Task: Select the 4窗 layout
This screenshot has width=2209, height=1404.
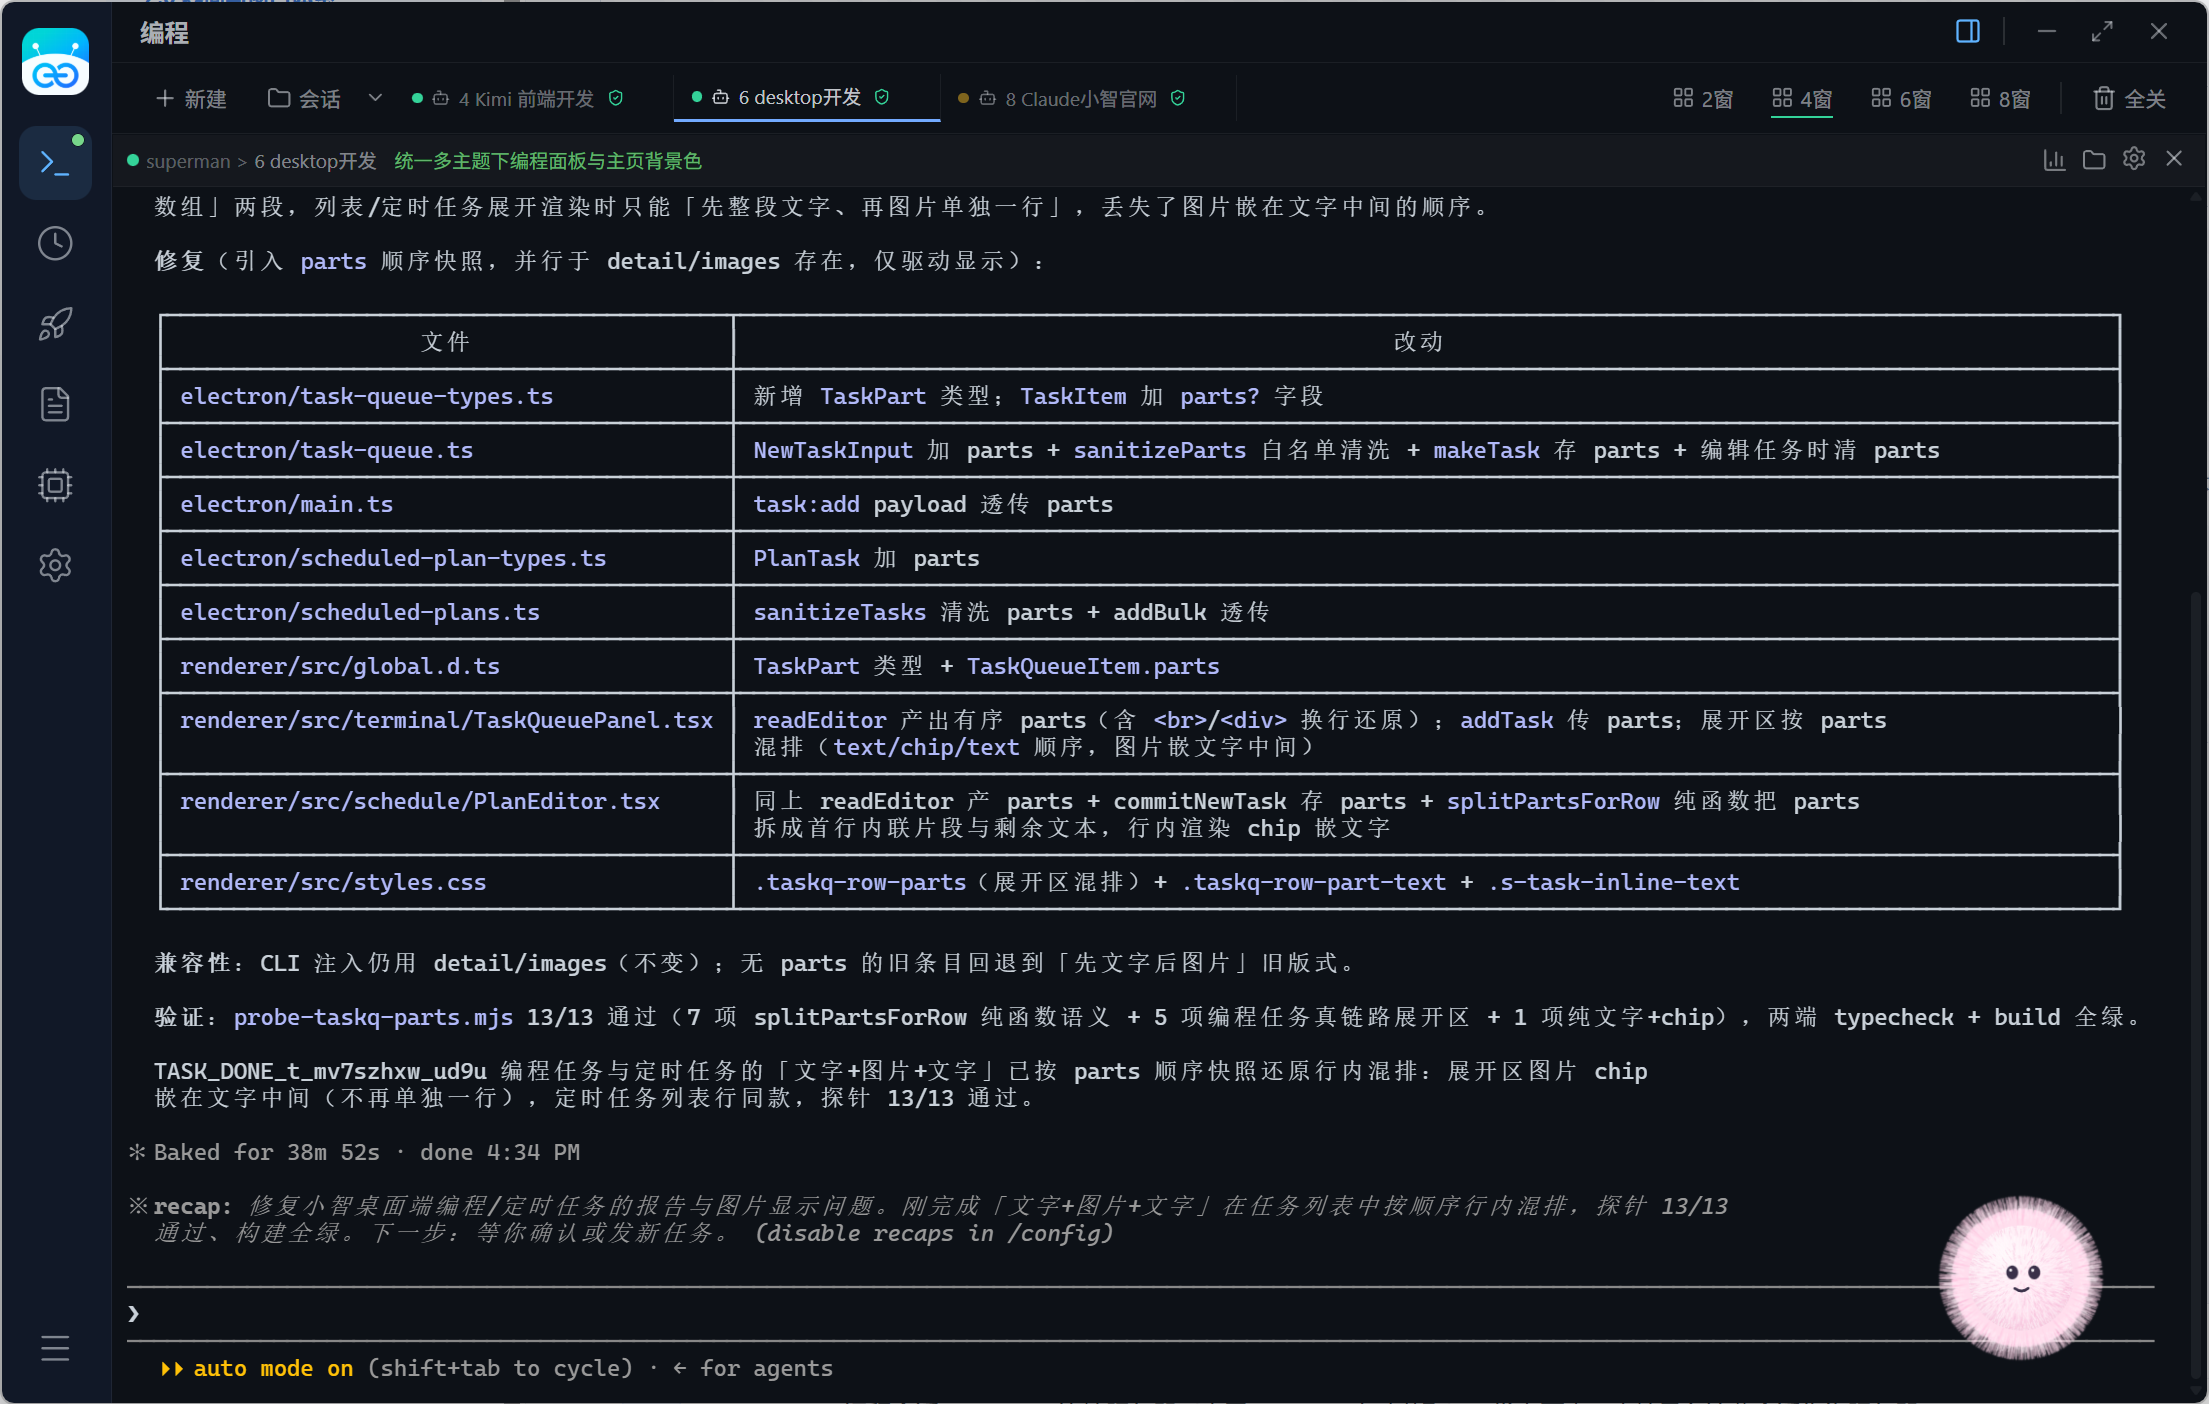Action: pyautogui.click(x=1802, y=99)
